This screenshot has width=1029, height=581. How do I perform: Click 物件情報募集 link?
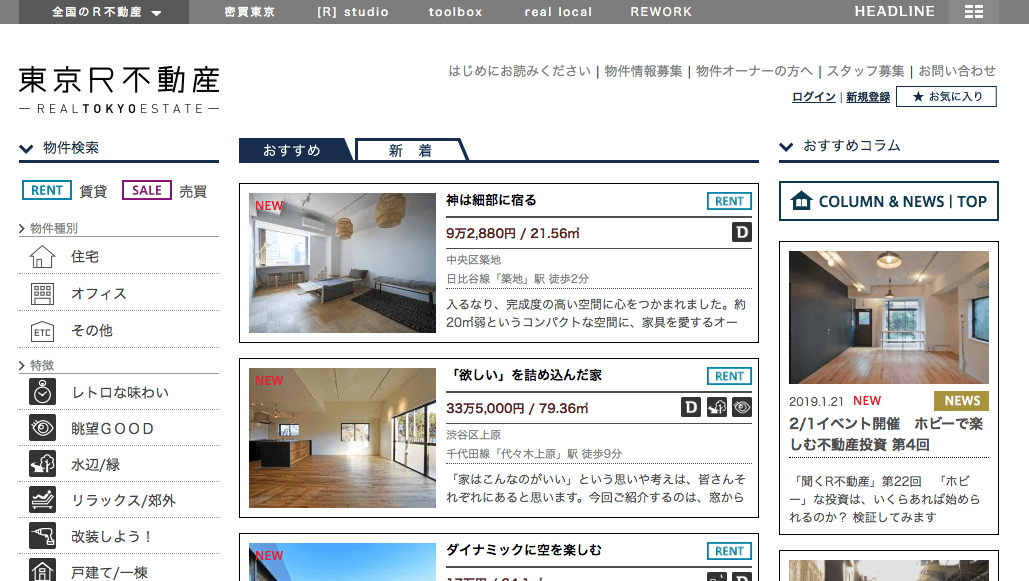(x=643, y=71)
